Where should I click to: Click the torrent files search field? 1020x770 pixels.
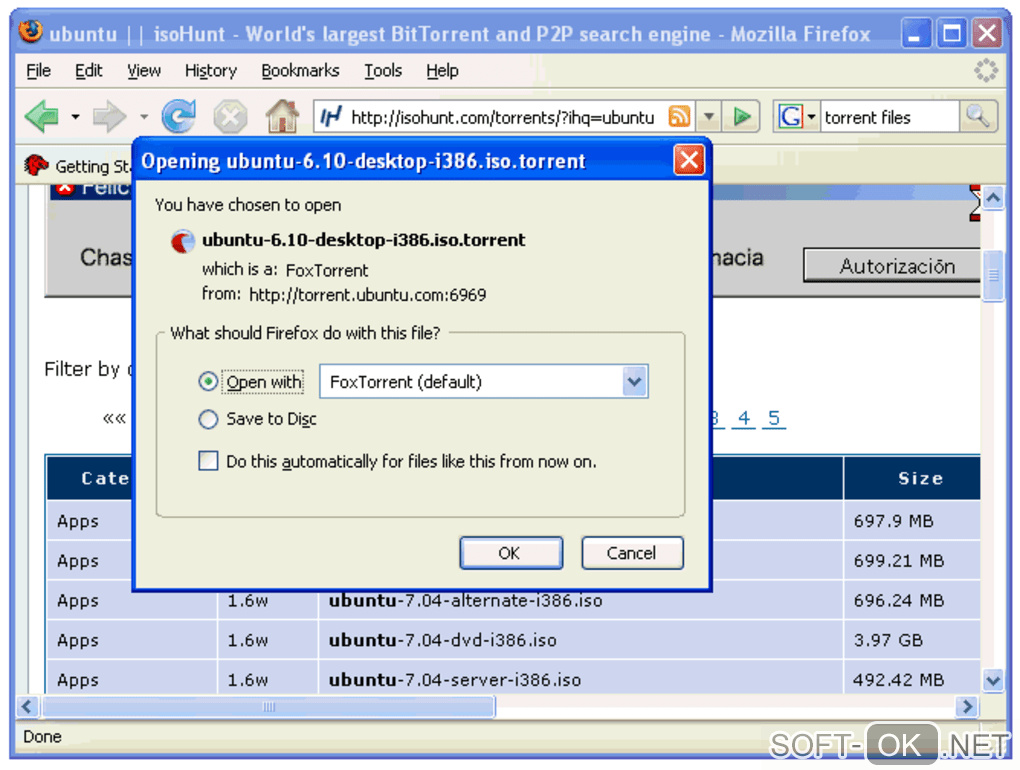[889, 117]
